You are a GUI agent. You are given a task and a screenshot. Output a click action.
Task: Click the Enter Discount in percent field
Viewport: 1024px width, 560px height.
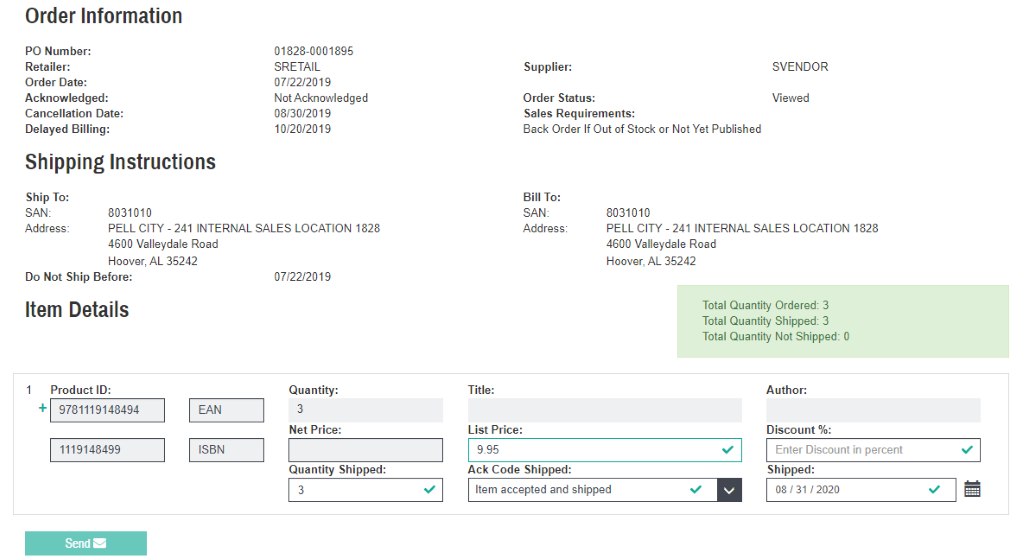pyautogui.click(x=860, y=450)
